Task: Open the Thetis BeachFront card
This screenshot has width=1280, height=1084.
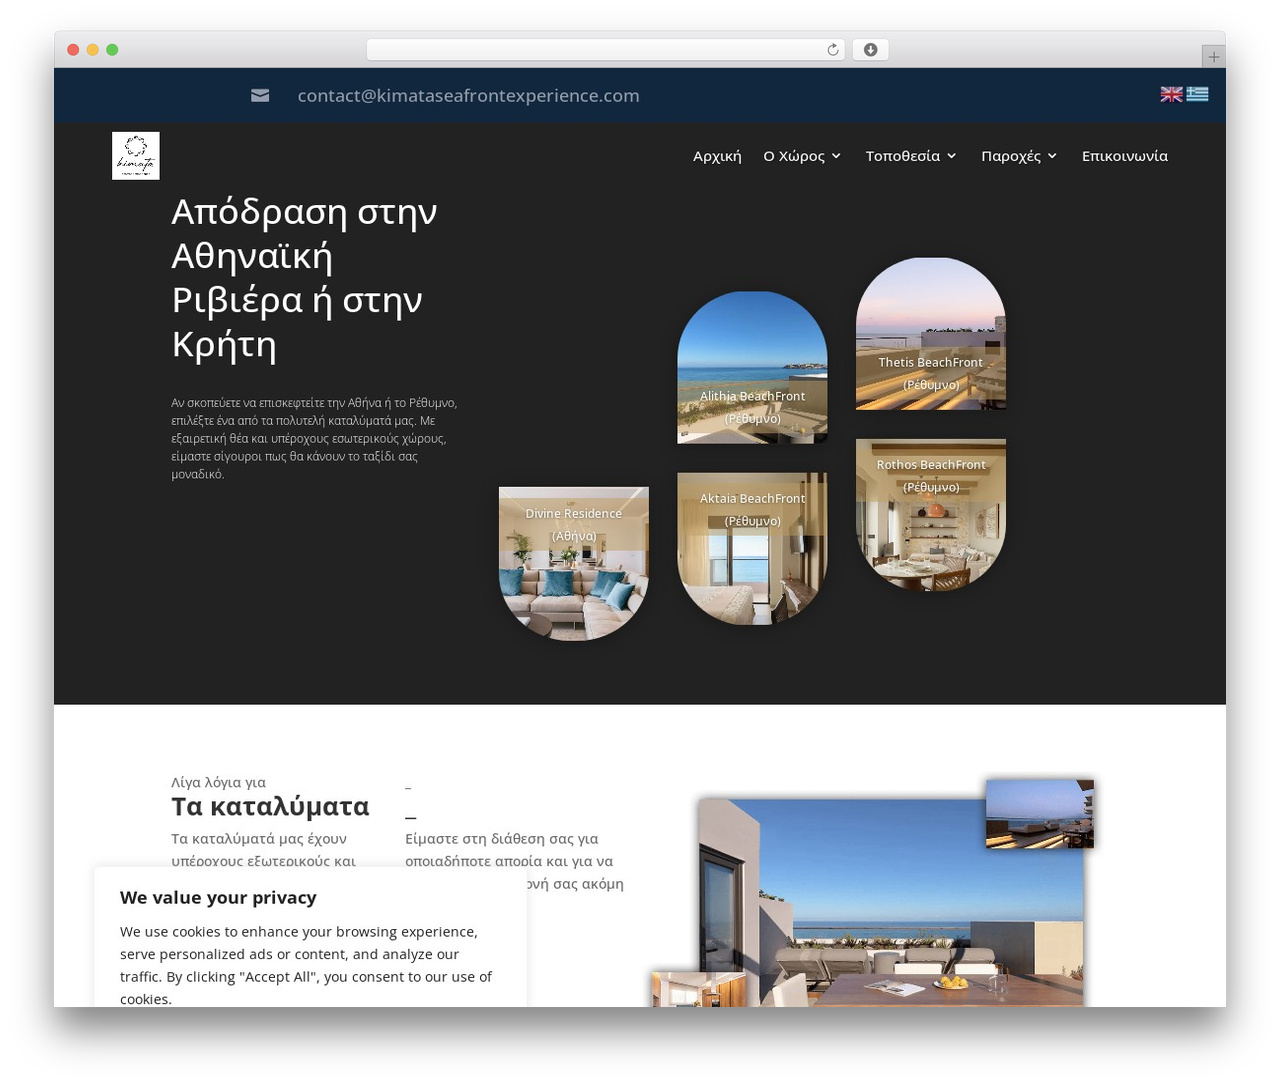Action: [x=931, y=333]
